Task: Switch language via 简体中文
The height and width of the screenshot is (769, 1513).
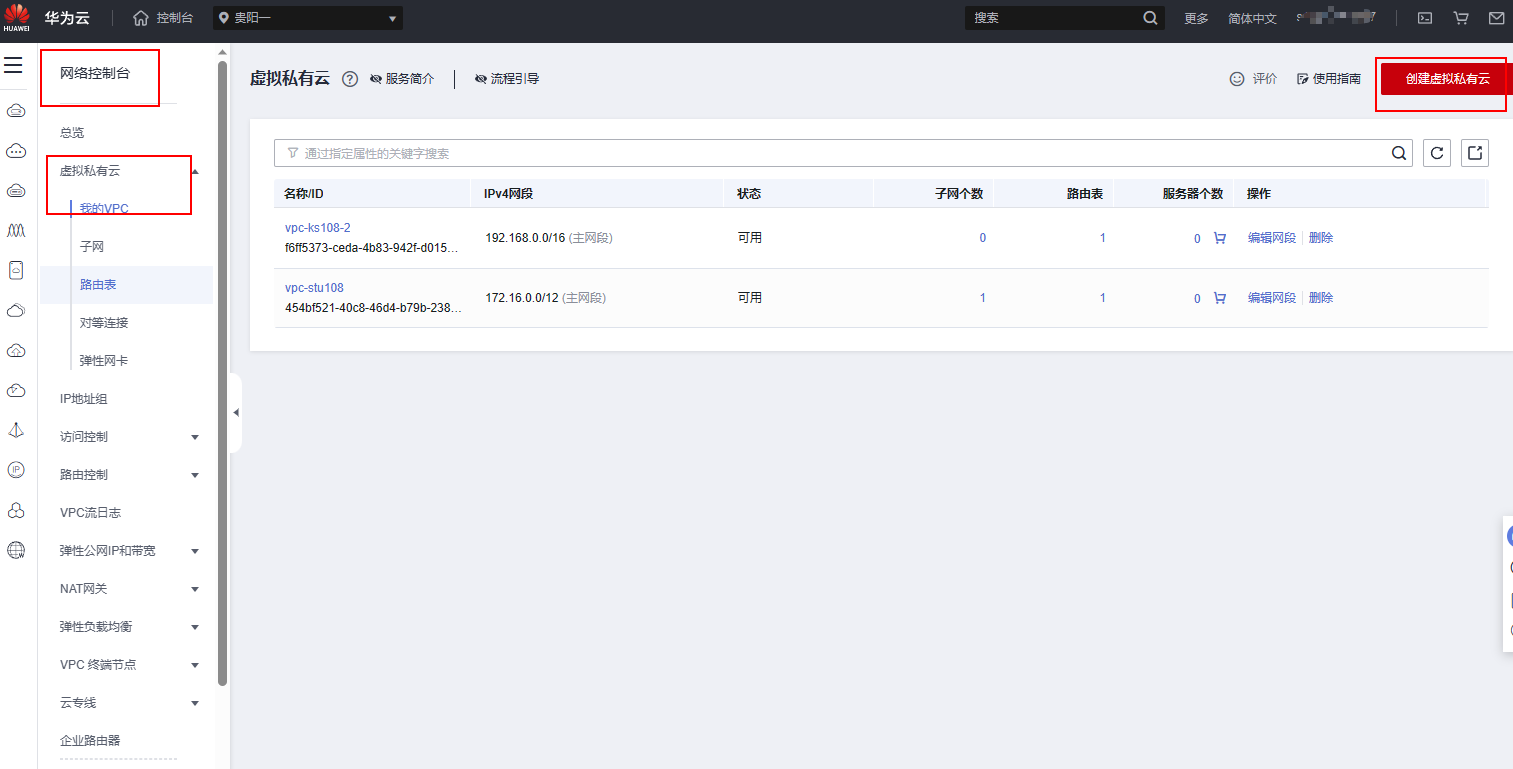Action: click(1252, 18)
